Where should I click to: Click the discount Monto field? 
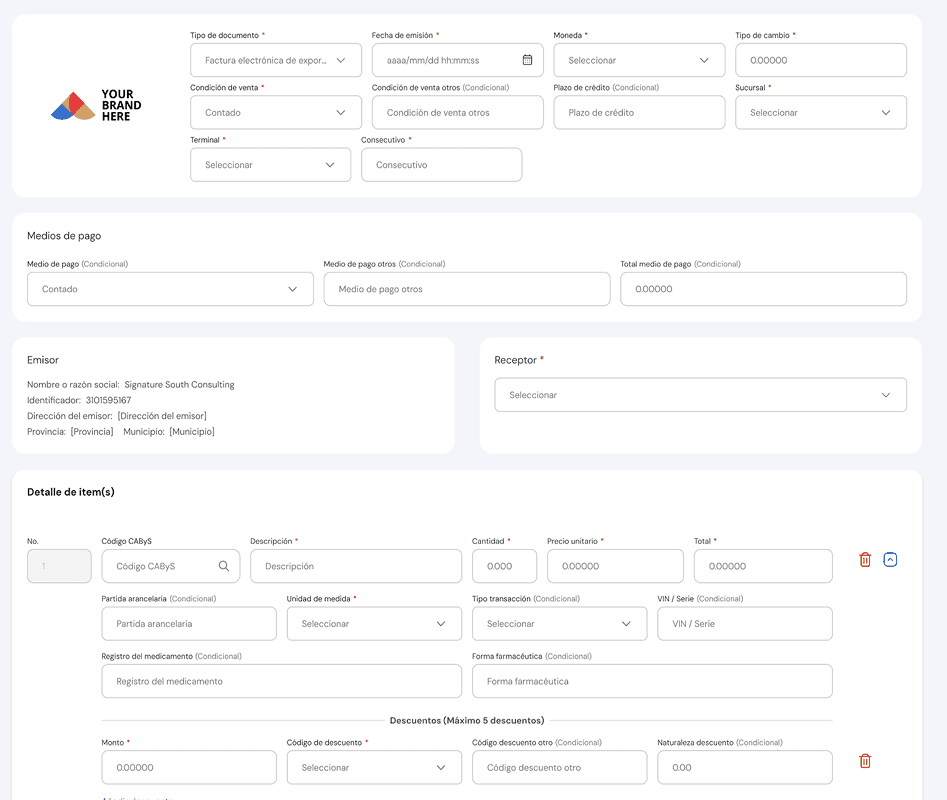189,767
